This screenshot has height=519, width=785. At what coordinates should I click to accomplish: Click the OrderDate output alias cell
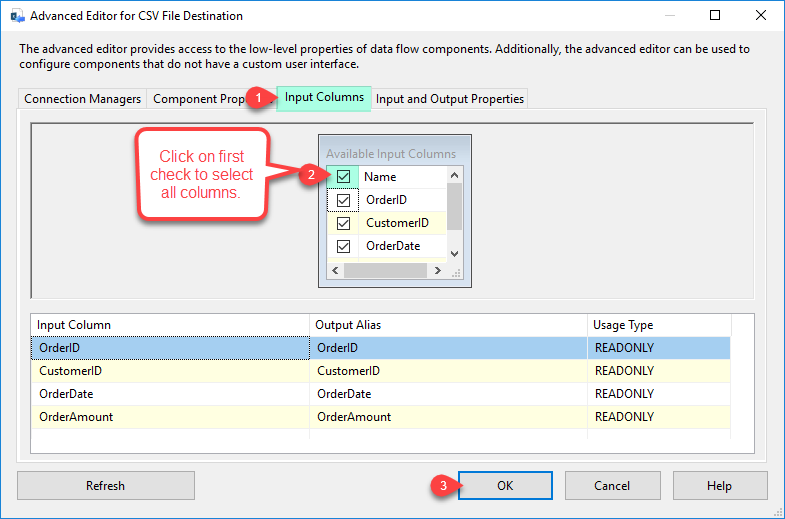[449, 394]
